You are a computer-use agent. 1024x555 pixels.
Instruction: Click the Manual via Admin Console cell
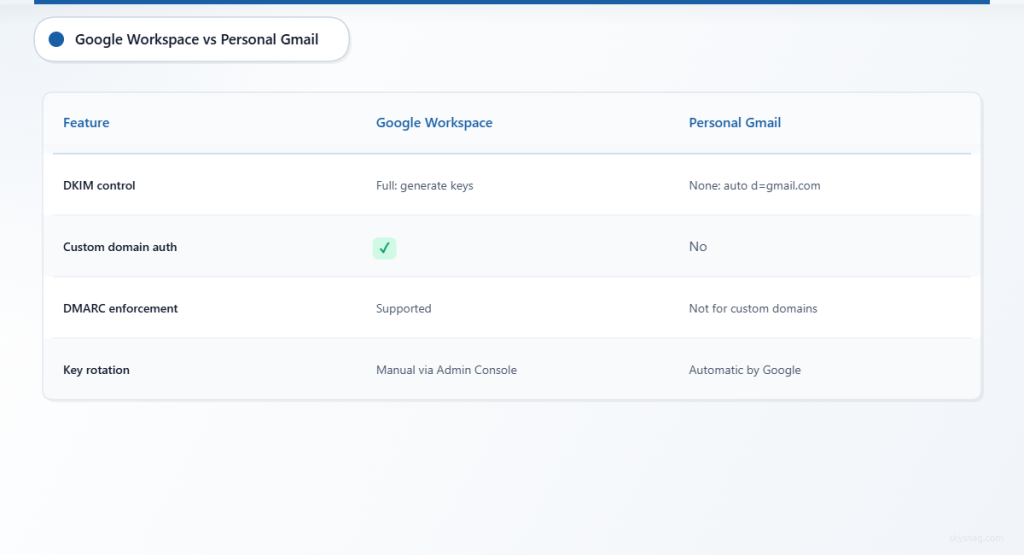(x=446, y=370)
